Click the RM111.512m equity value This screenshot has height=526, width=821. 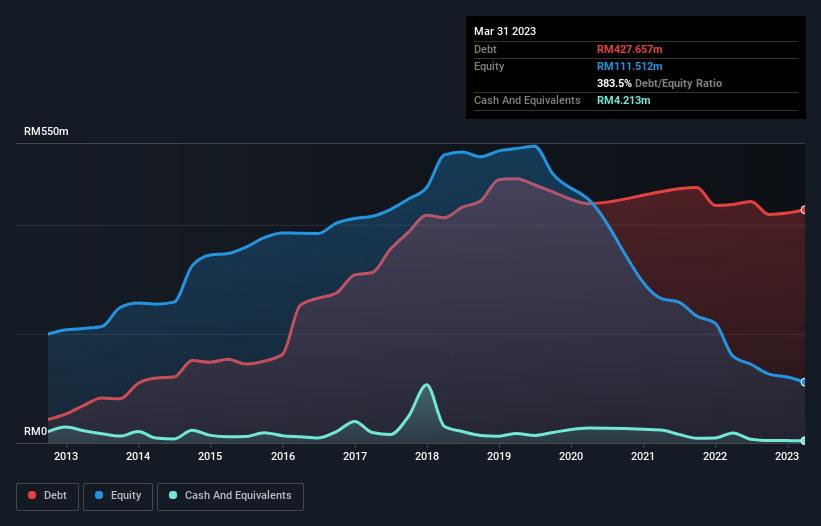(x=629, y=66)
